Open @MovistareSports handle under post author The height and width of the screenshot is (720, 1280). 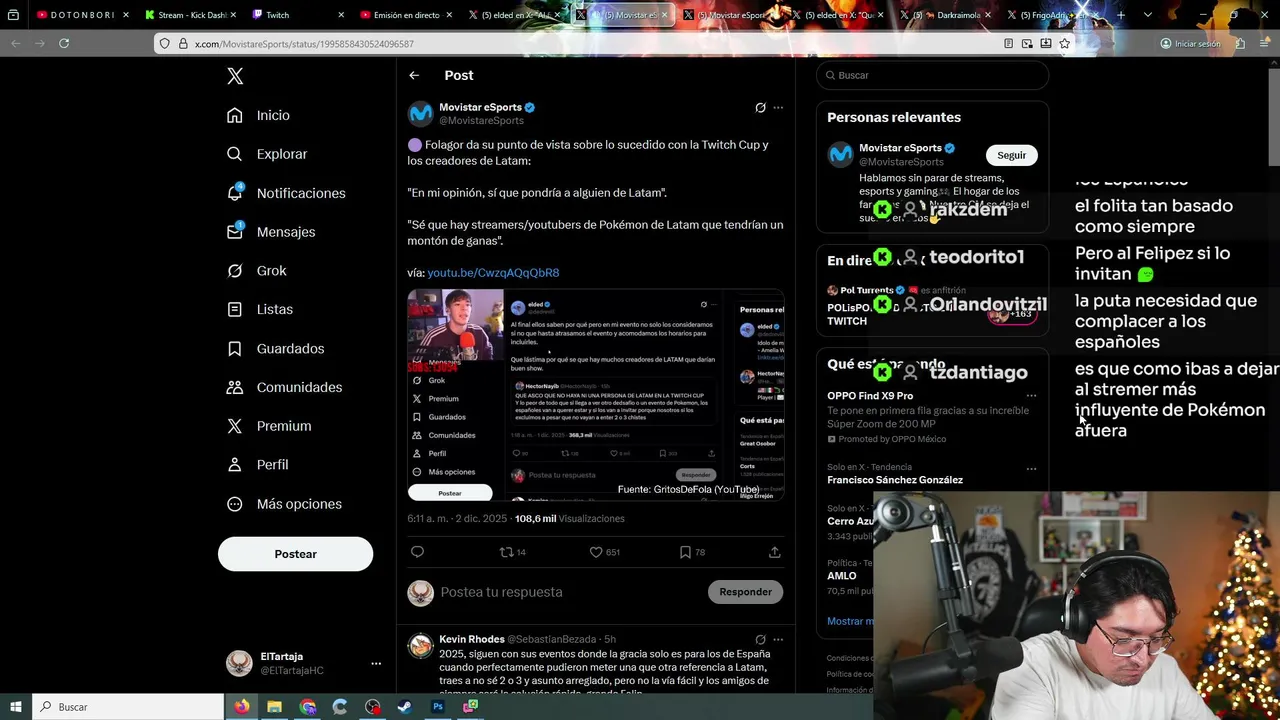(481, 121)
